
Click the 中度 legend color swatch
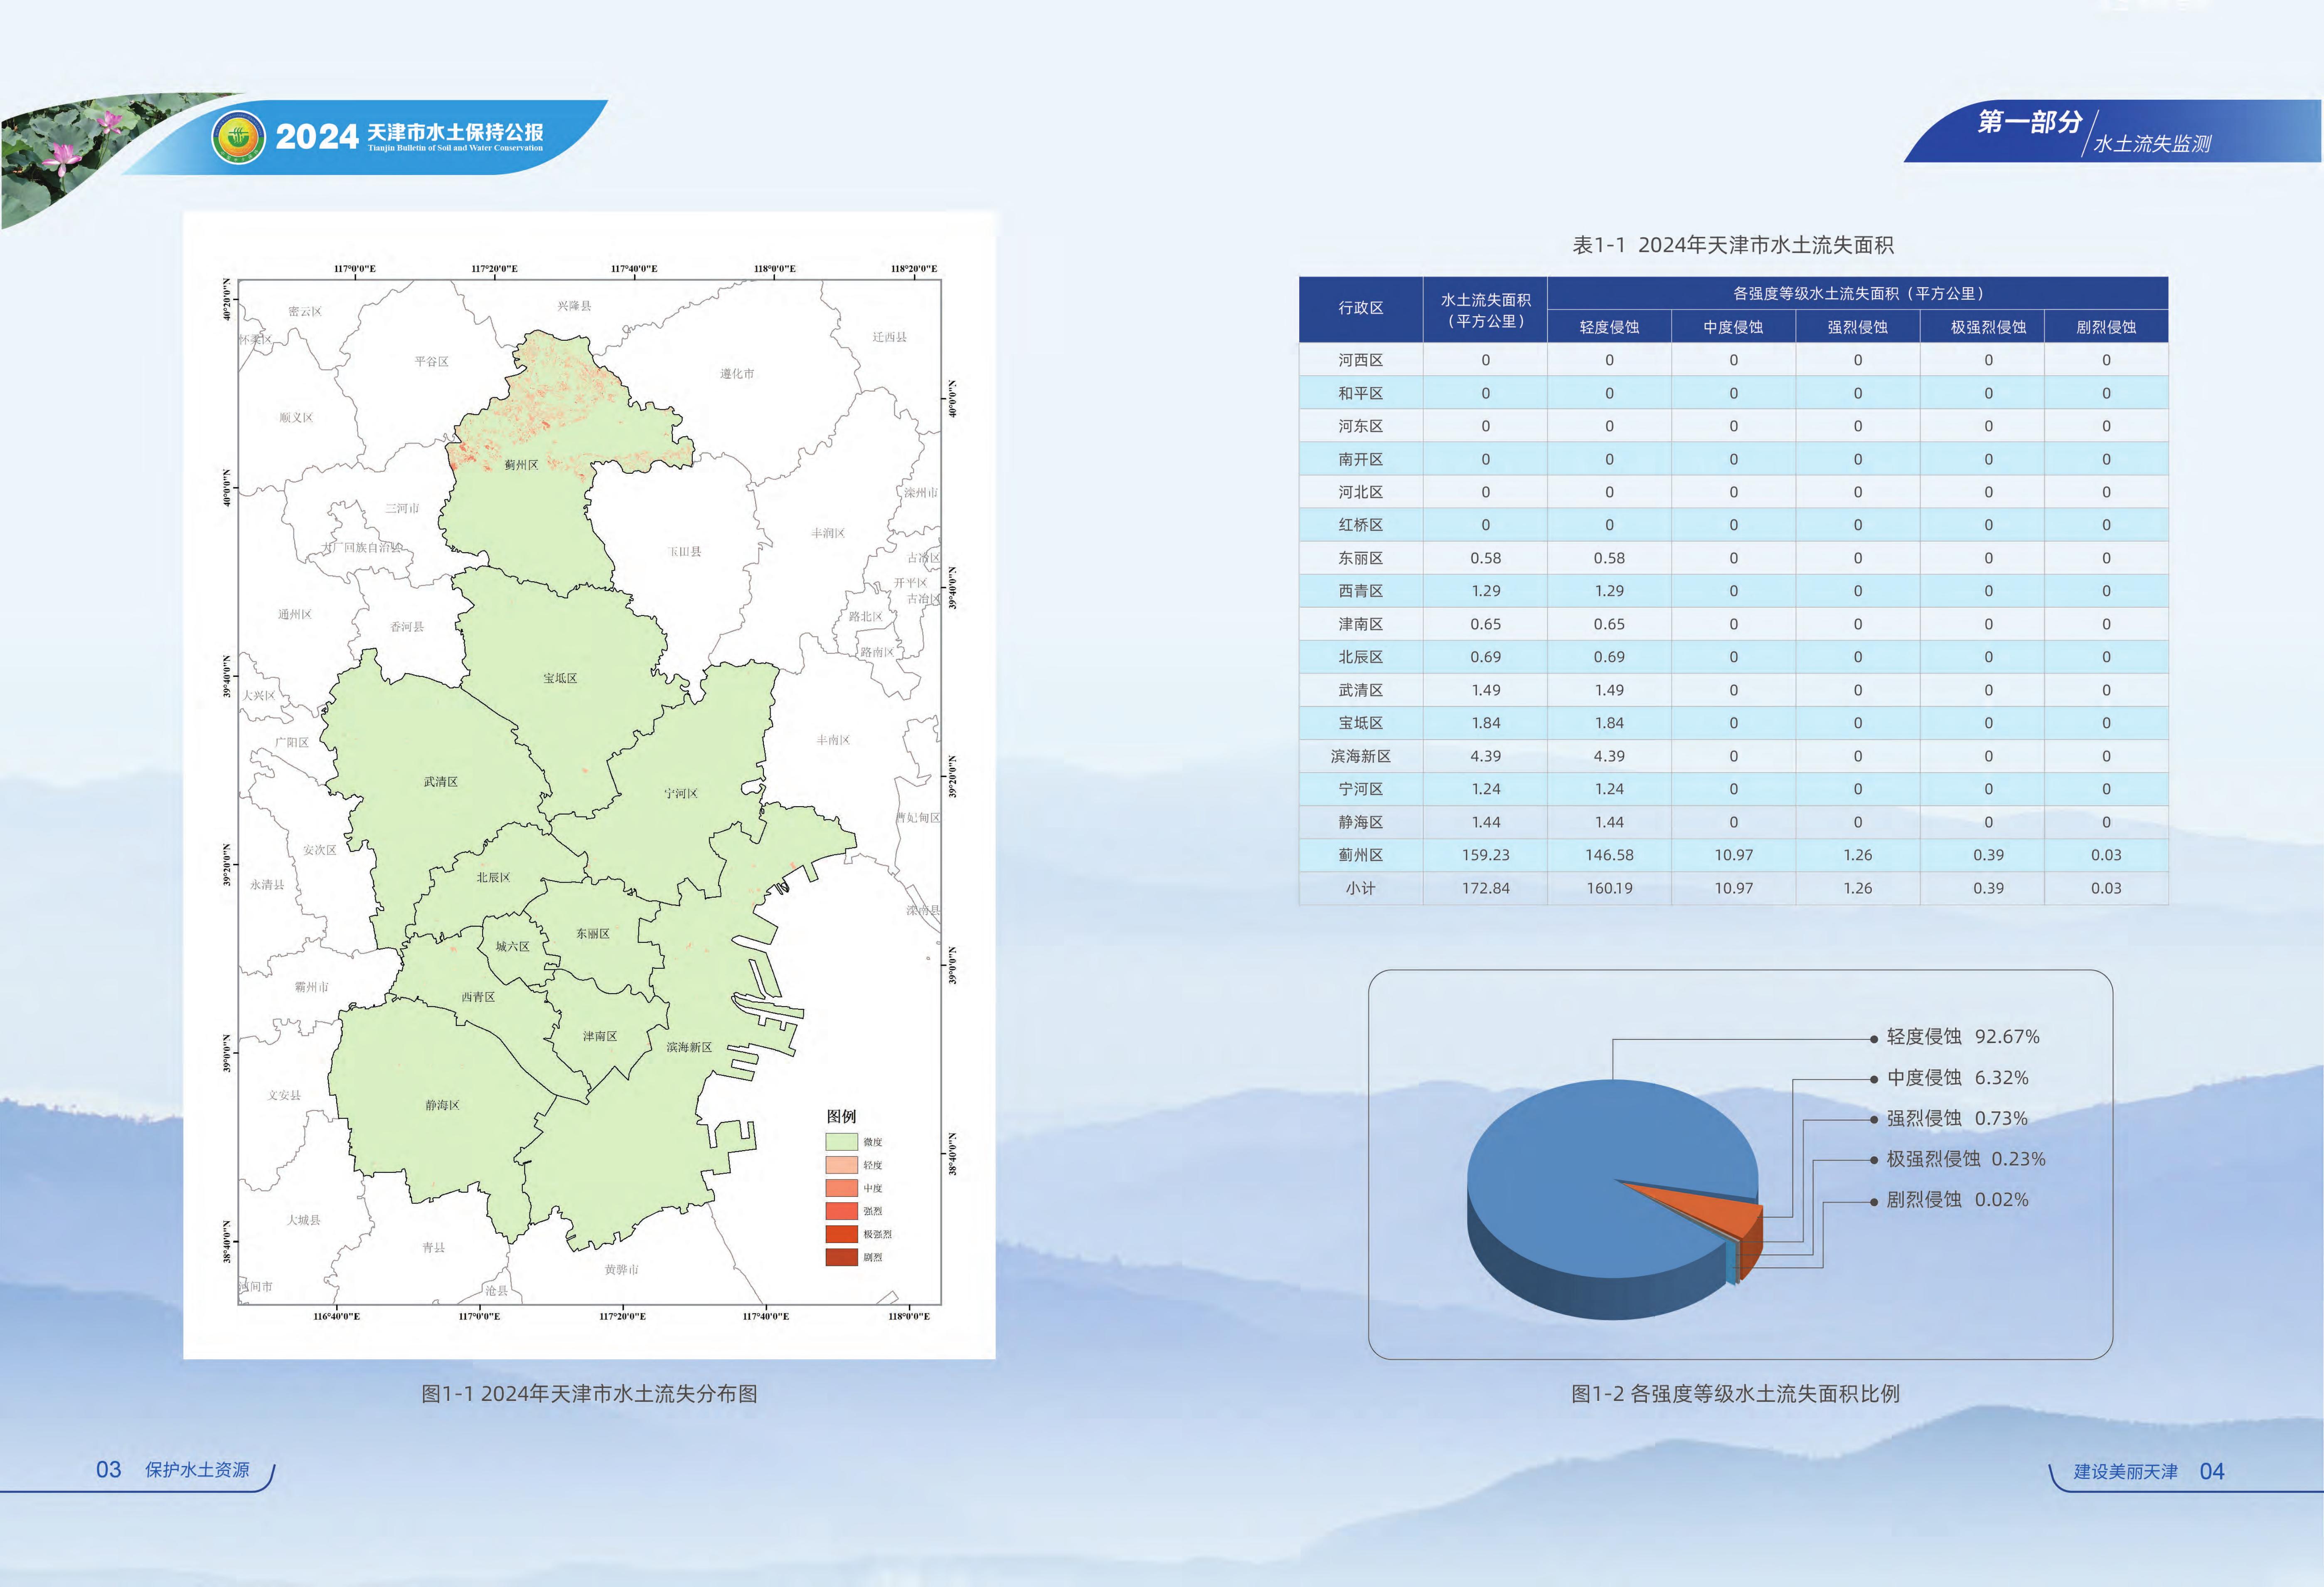[x=841, y=1188]
